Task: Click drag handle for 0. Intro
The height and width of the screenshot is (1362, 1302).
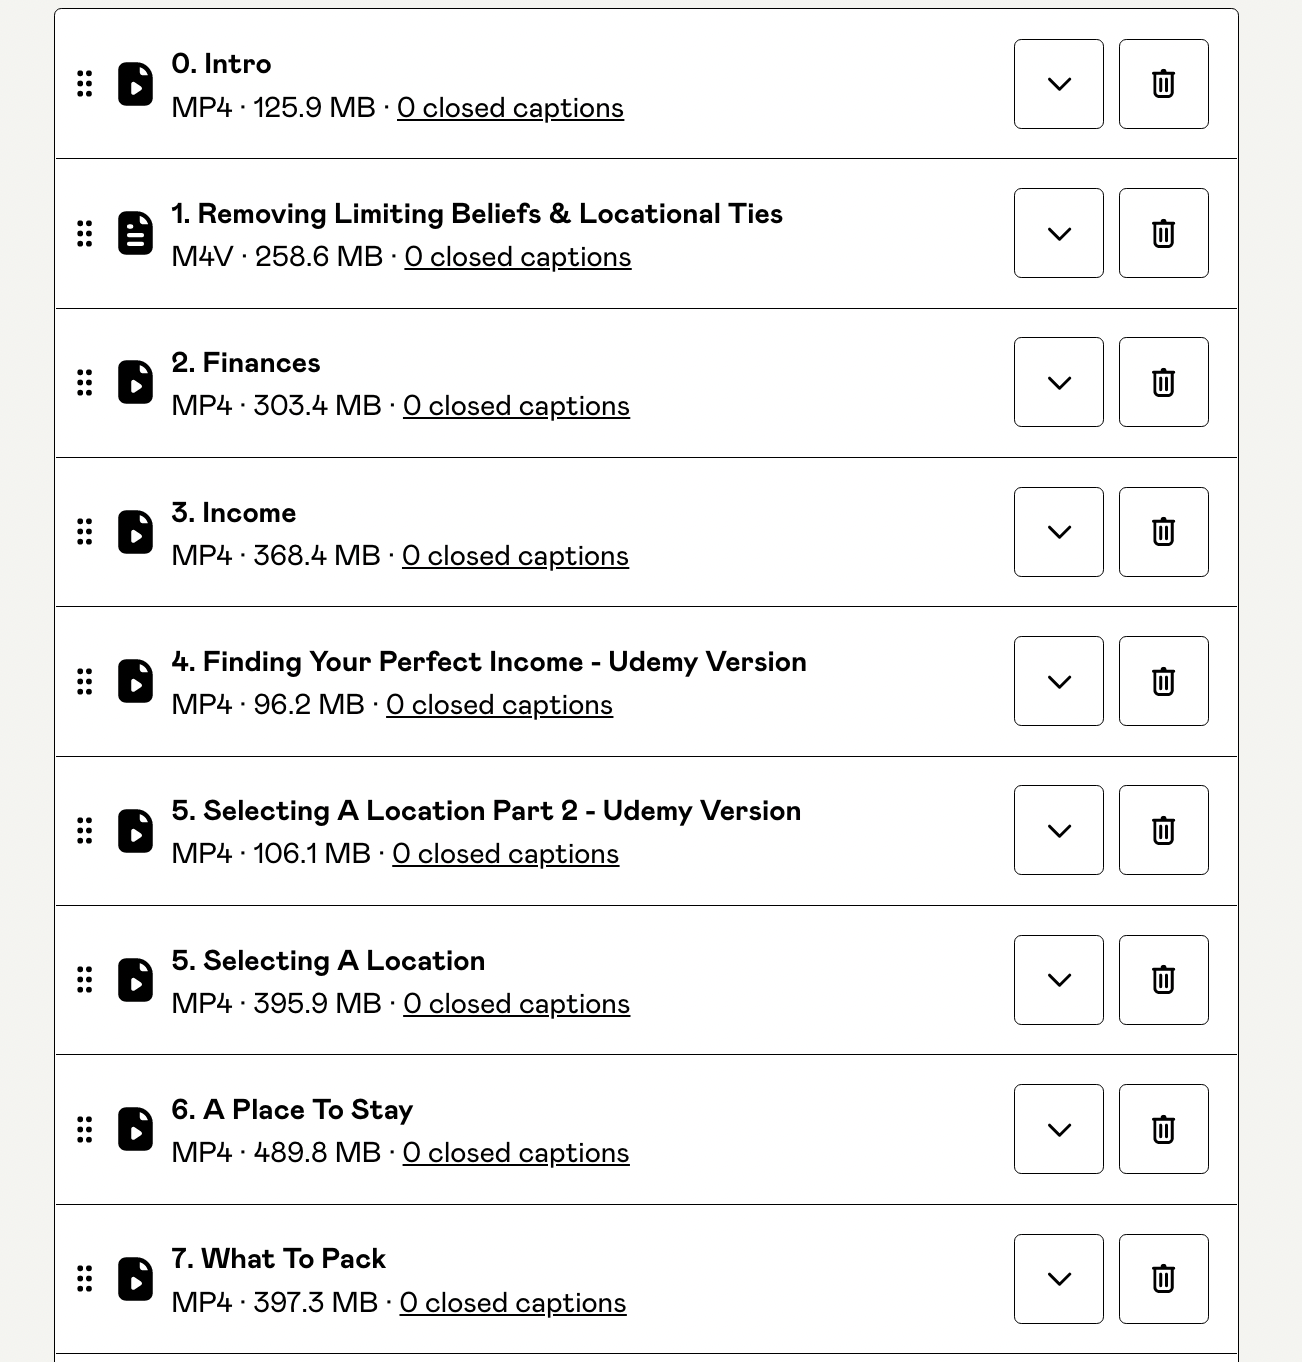Action: coord(85,84)
